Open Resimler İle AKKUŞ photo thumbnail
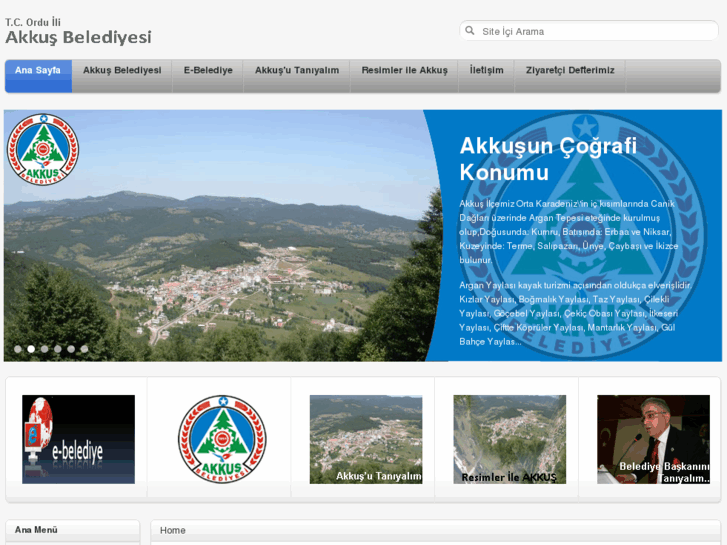This screenshot has height=545, width=727. 510,439
